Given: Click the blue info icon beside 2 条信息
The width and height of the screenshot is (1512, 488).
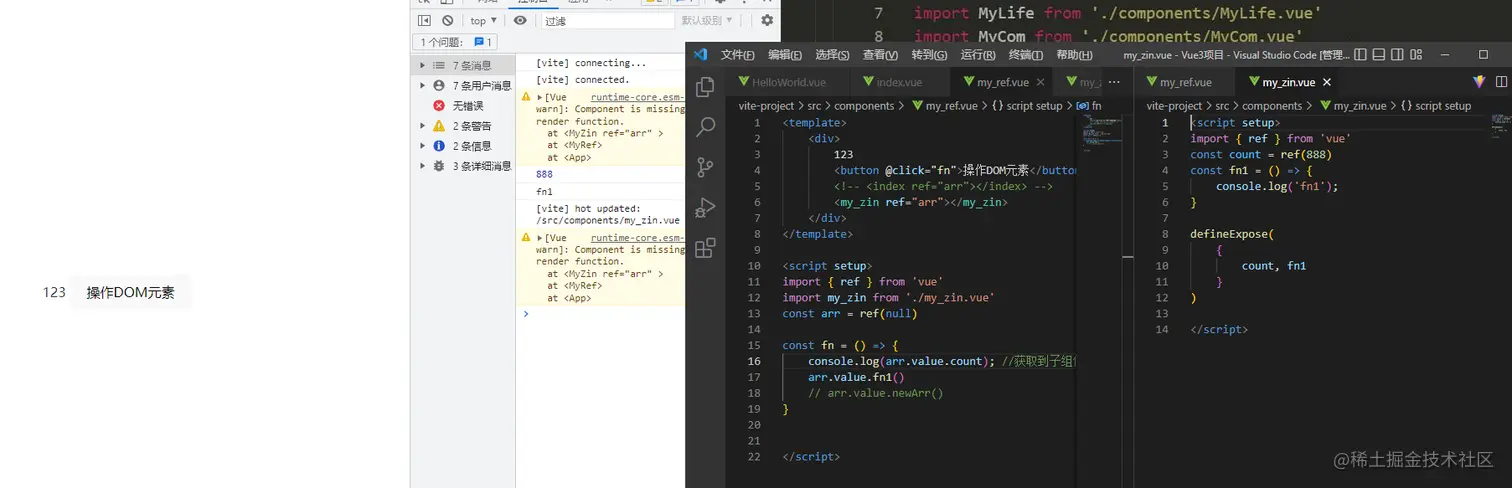Looking at the screenshot, I should (438, 146).
